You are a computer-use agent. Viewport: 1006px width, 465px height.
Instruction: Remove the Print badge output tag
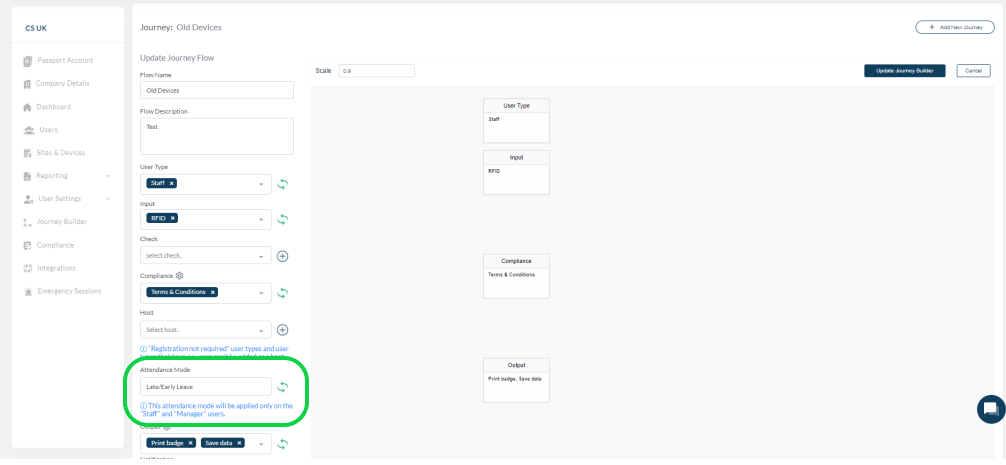[x=191, y=443]
